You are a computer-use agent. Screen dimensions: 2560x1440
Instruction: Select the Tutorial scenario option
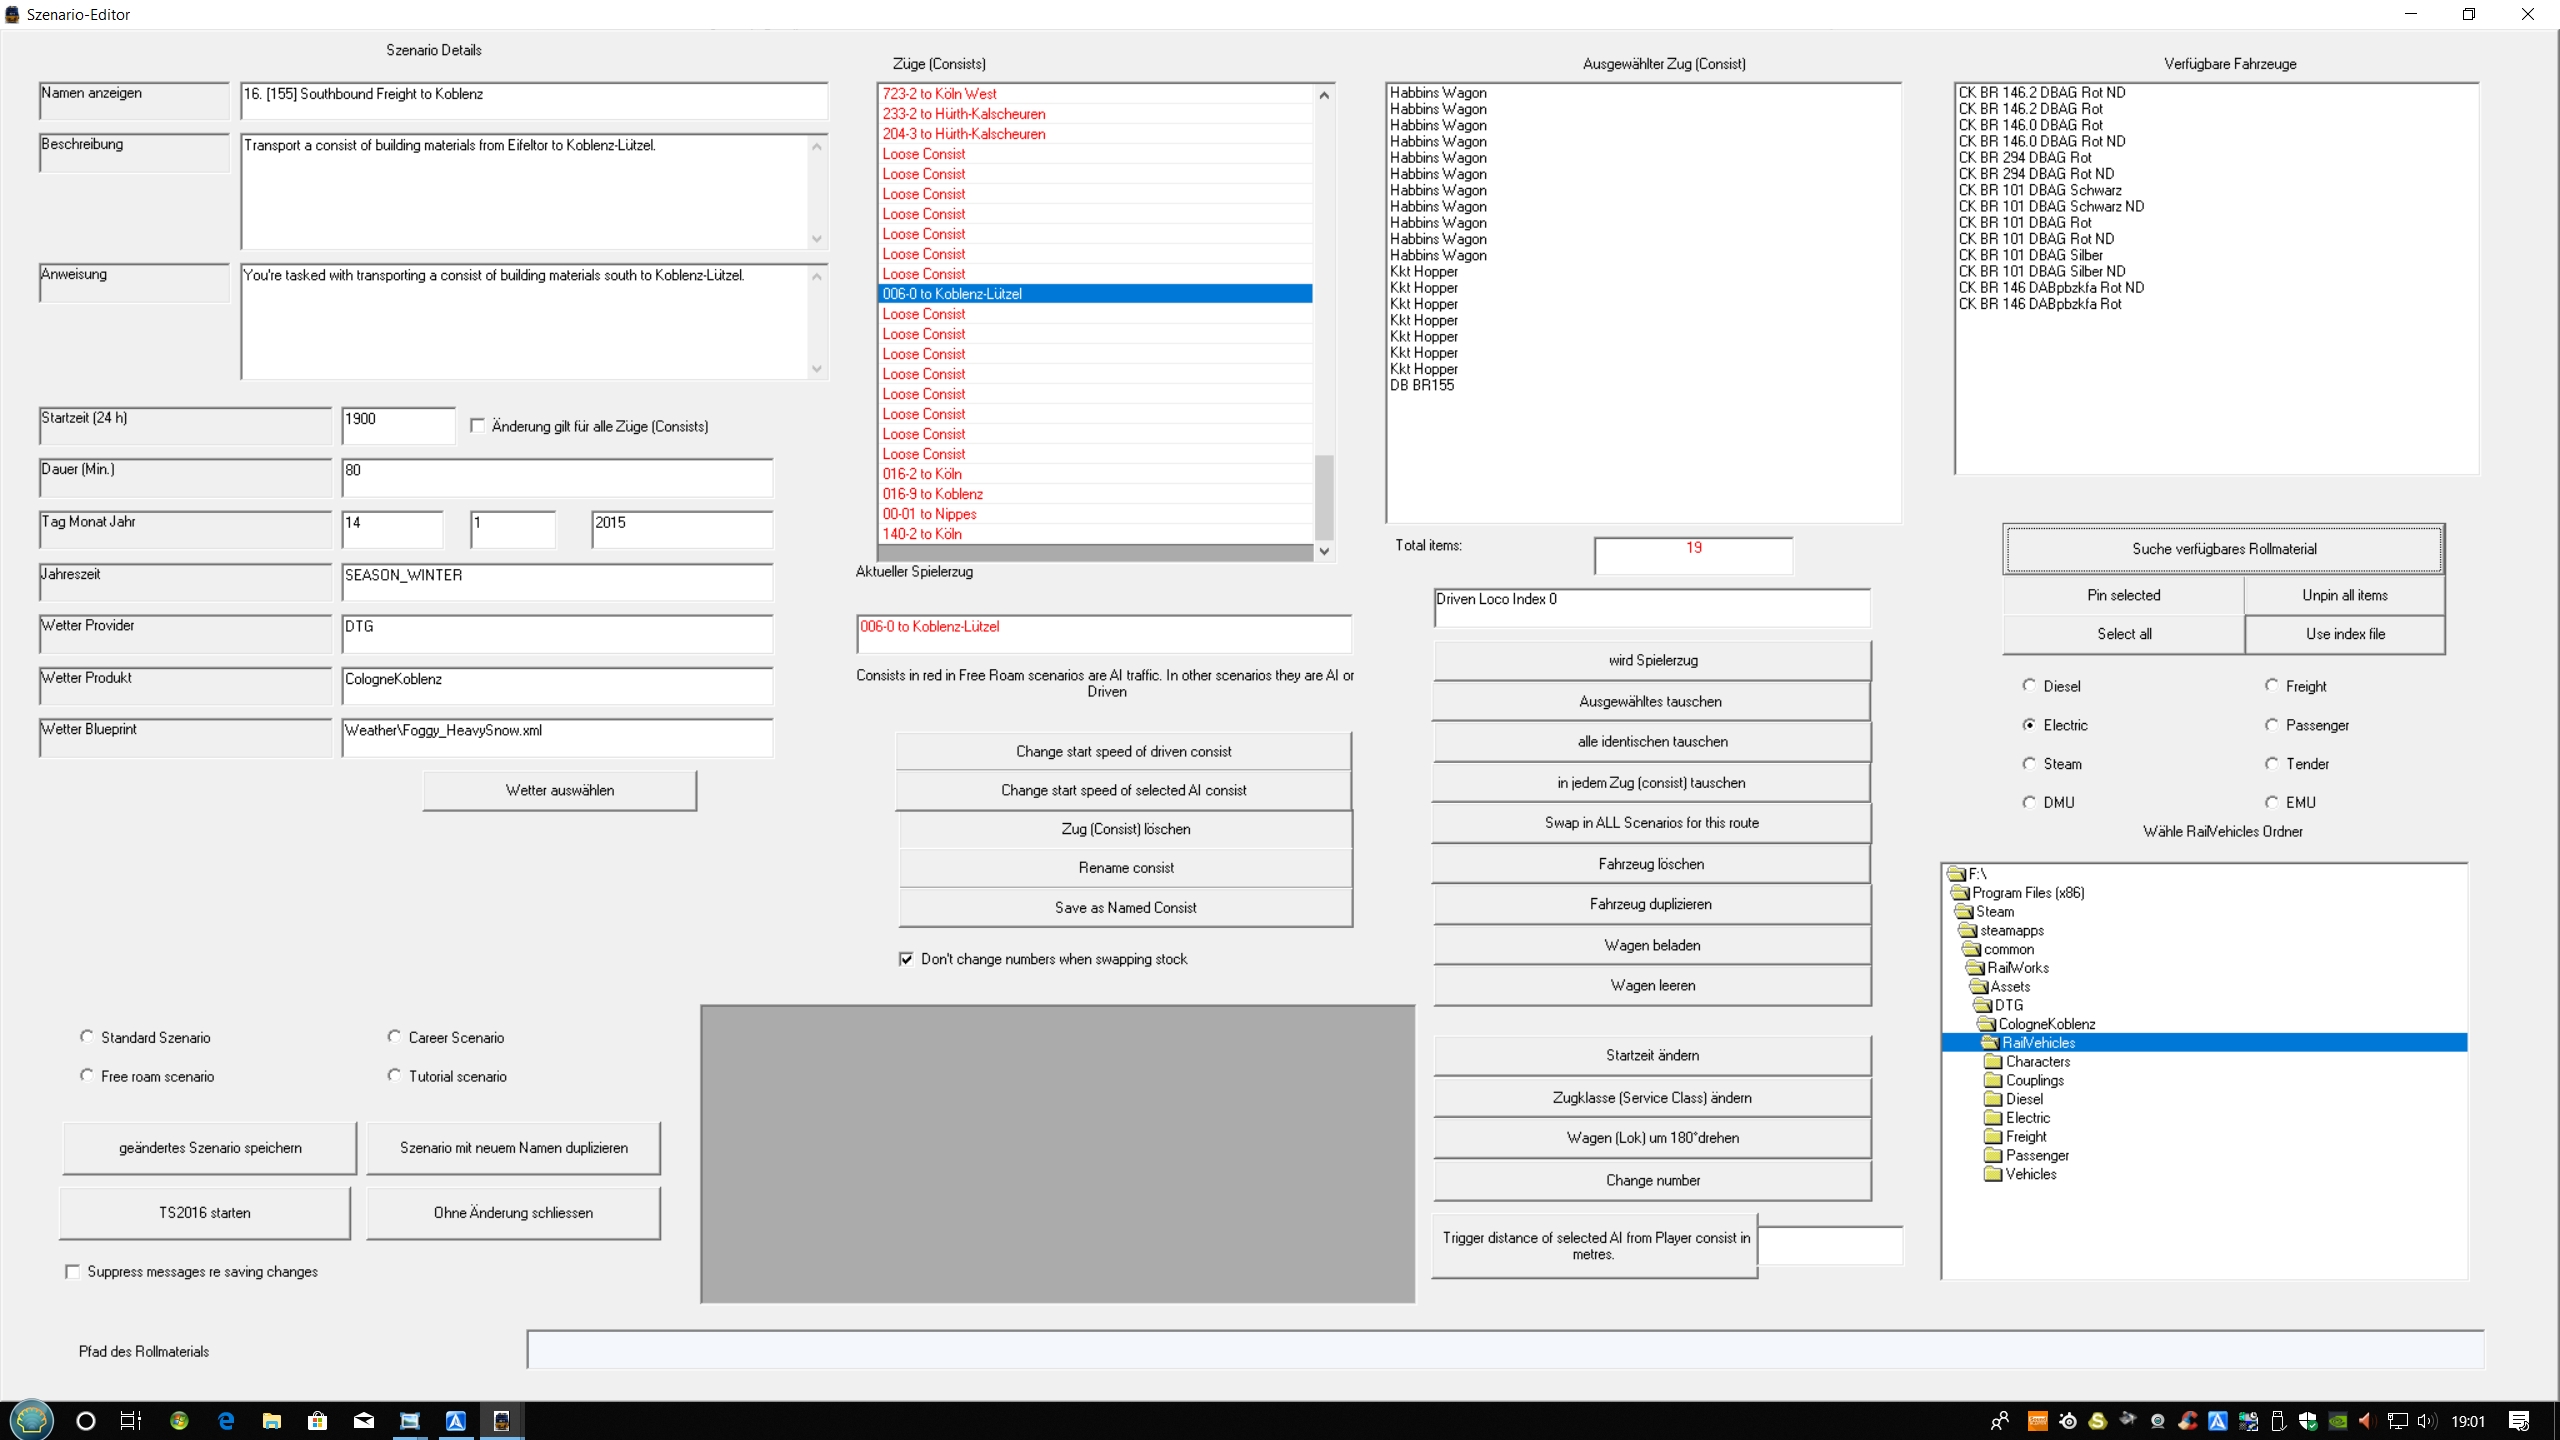point(394,1076)
